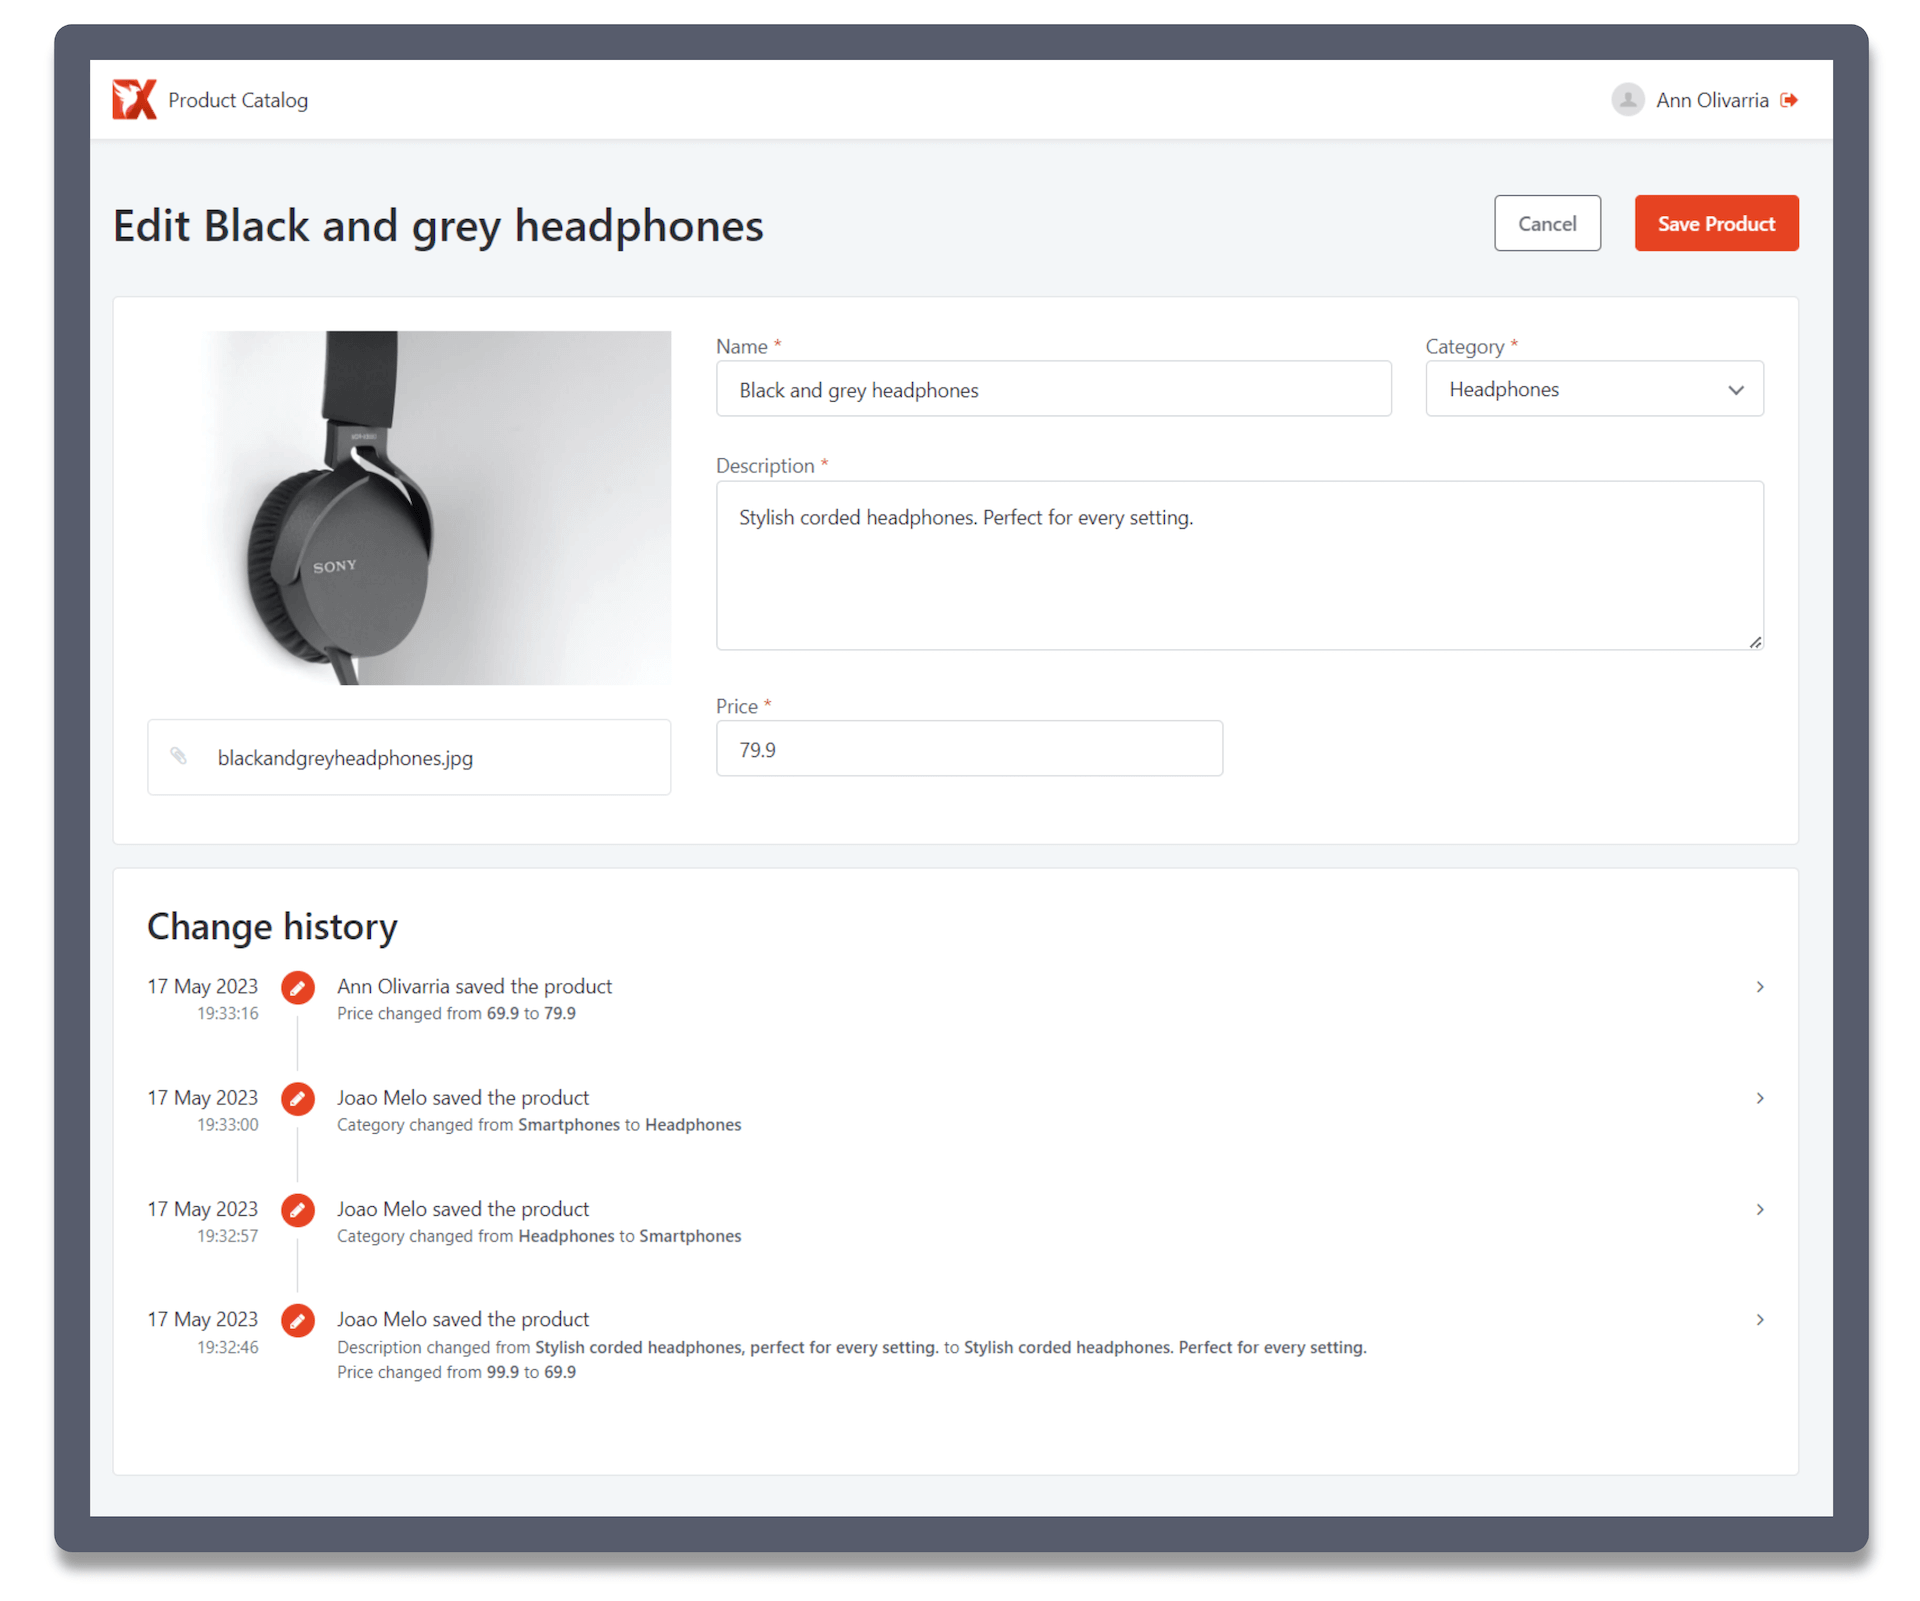Click into the Description text area

pos(1239,565)
